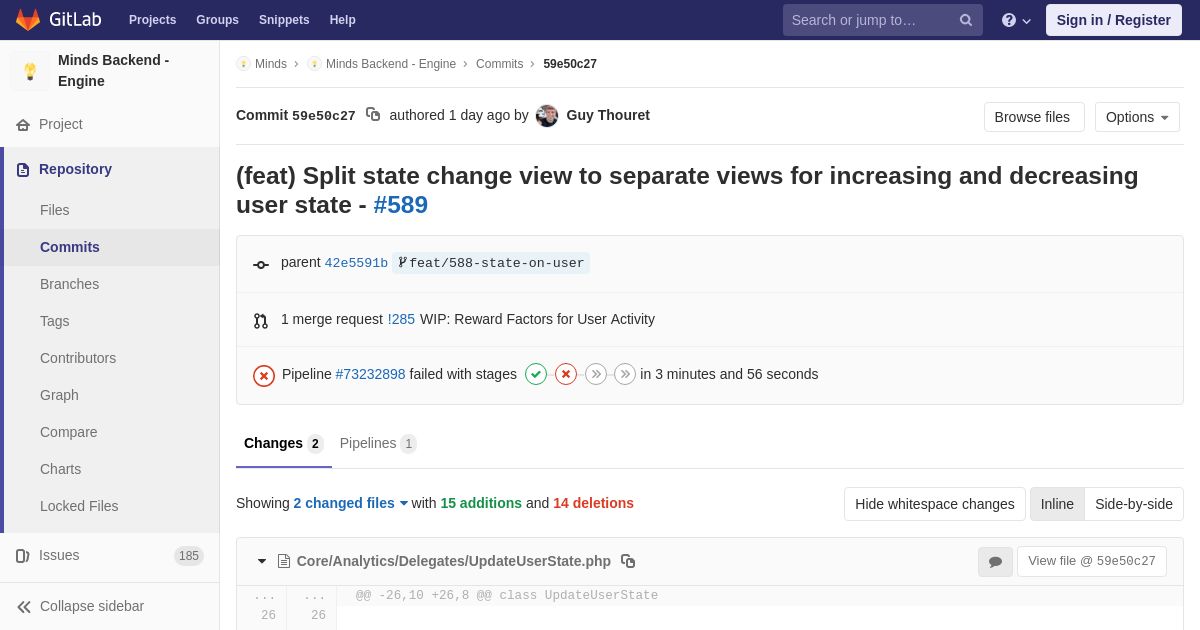Copy file path for UpdateUserState.php
The height and width of the screenshot is (630, 1200).
point(628,561)
